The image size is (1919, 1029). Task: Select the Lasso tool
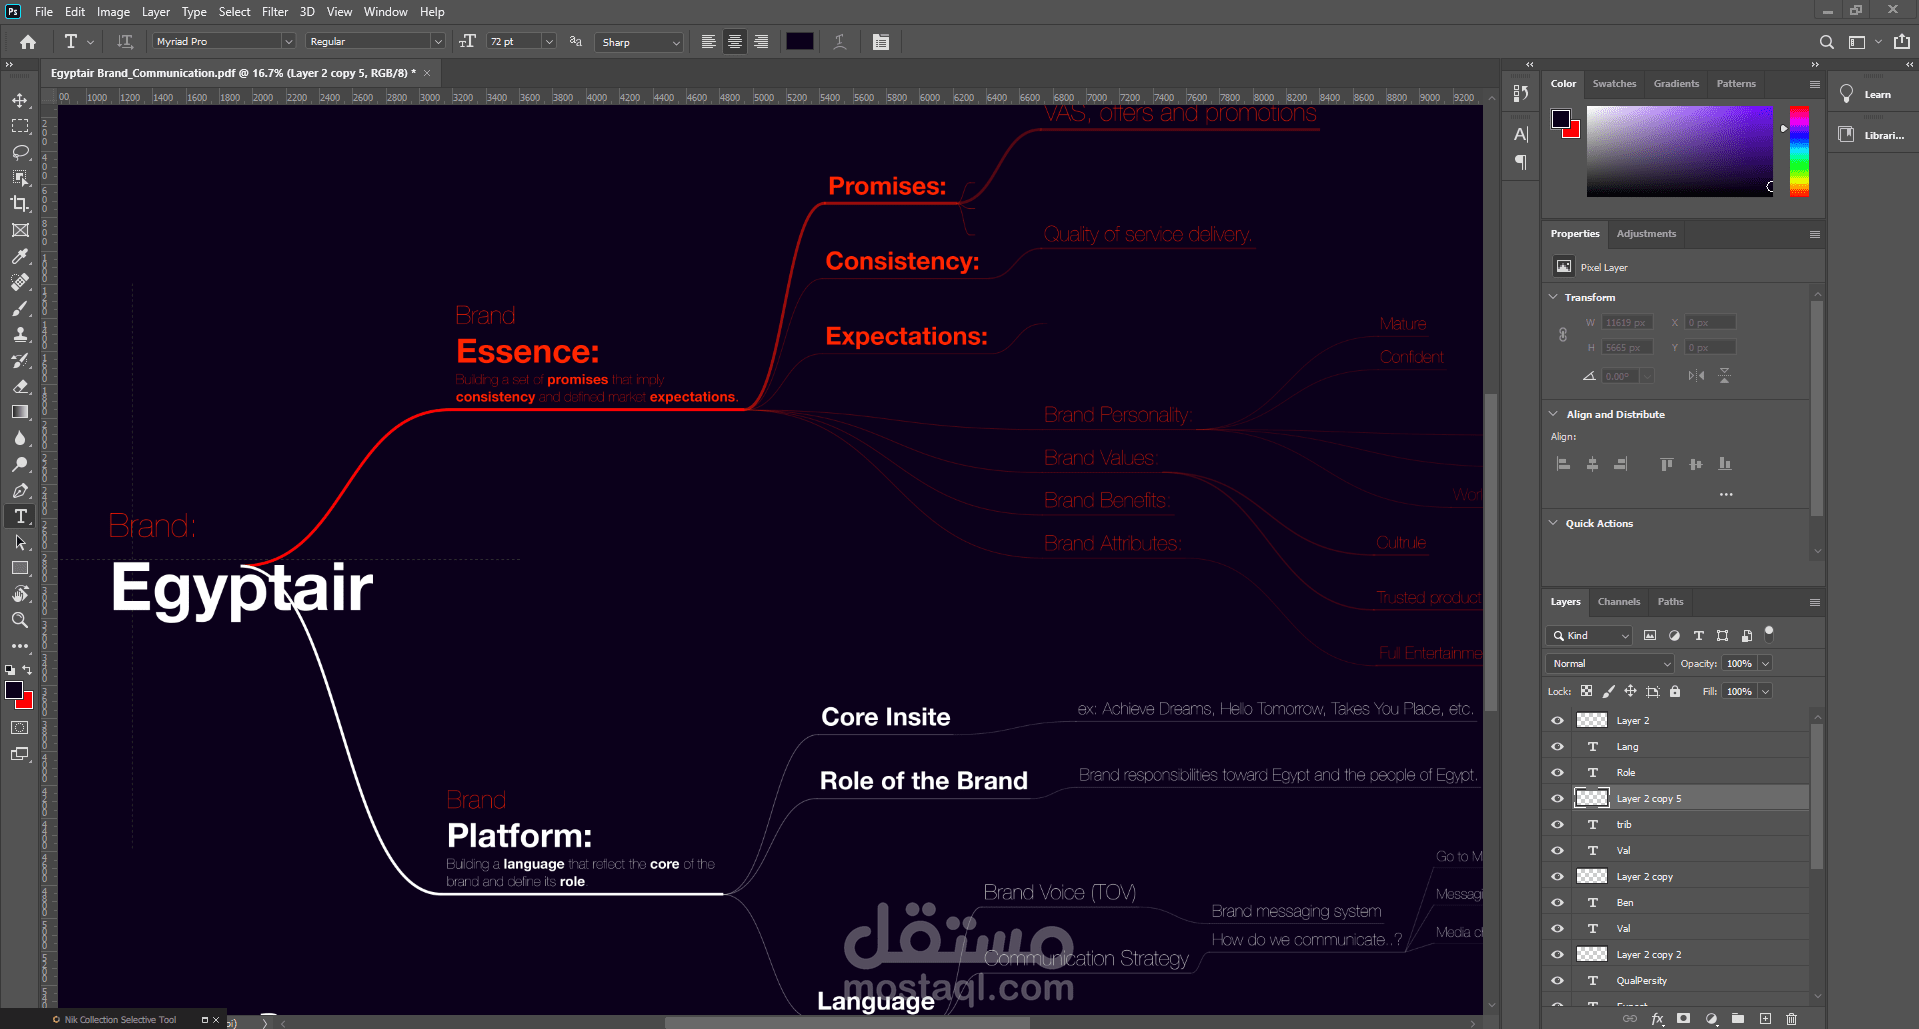(x=20, y=152)
